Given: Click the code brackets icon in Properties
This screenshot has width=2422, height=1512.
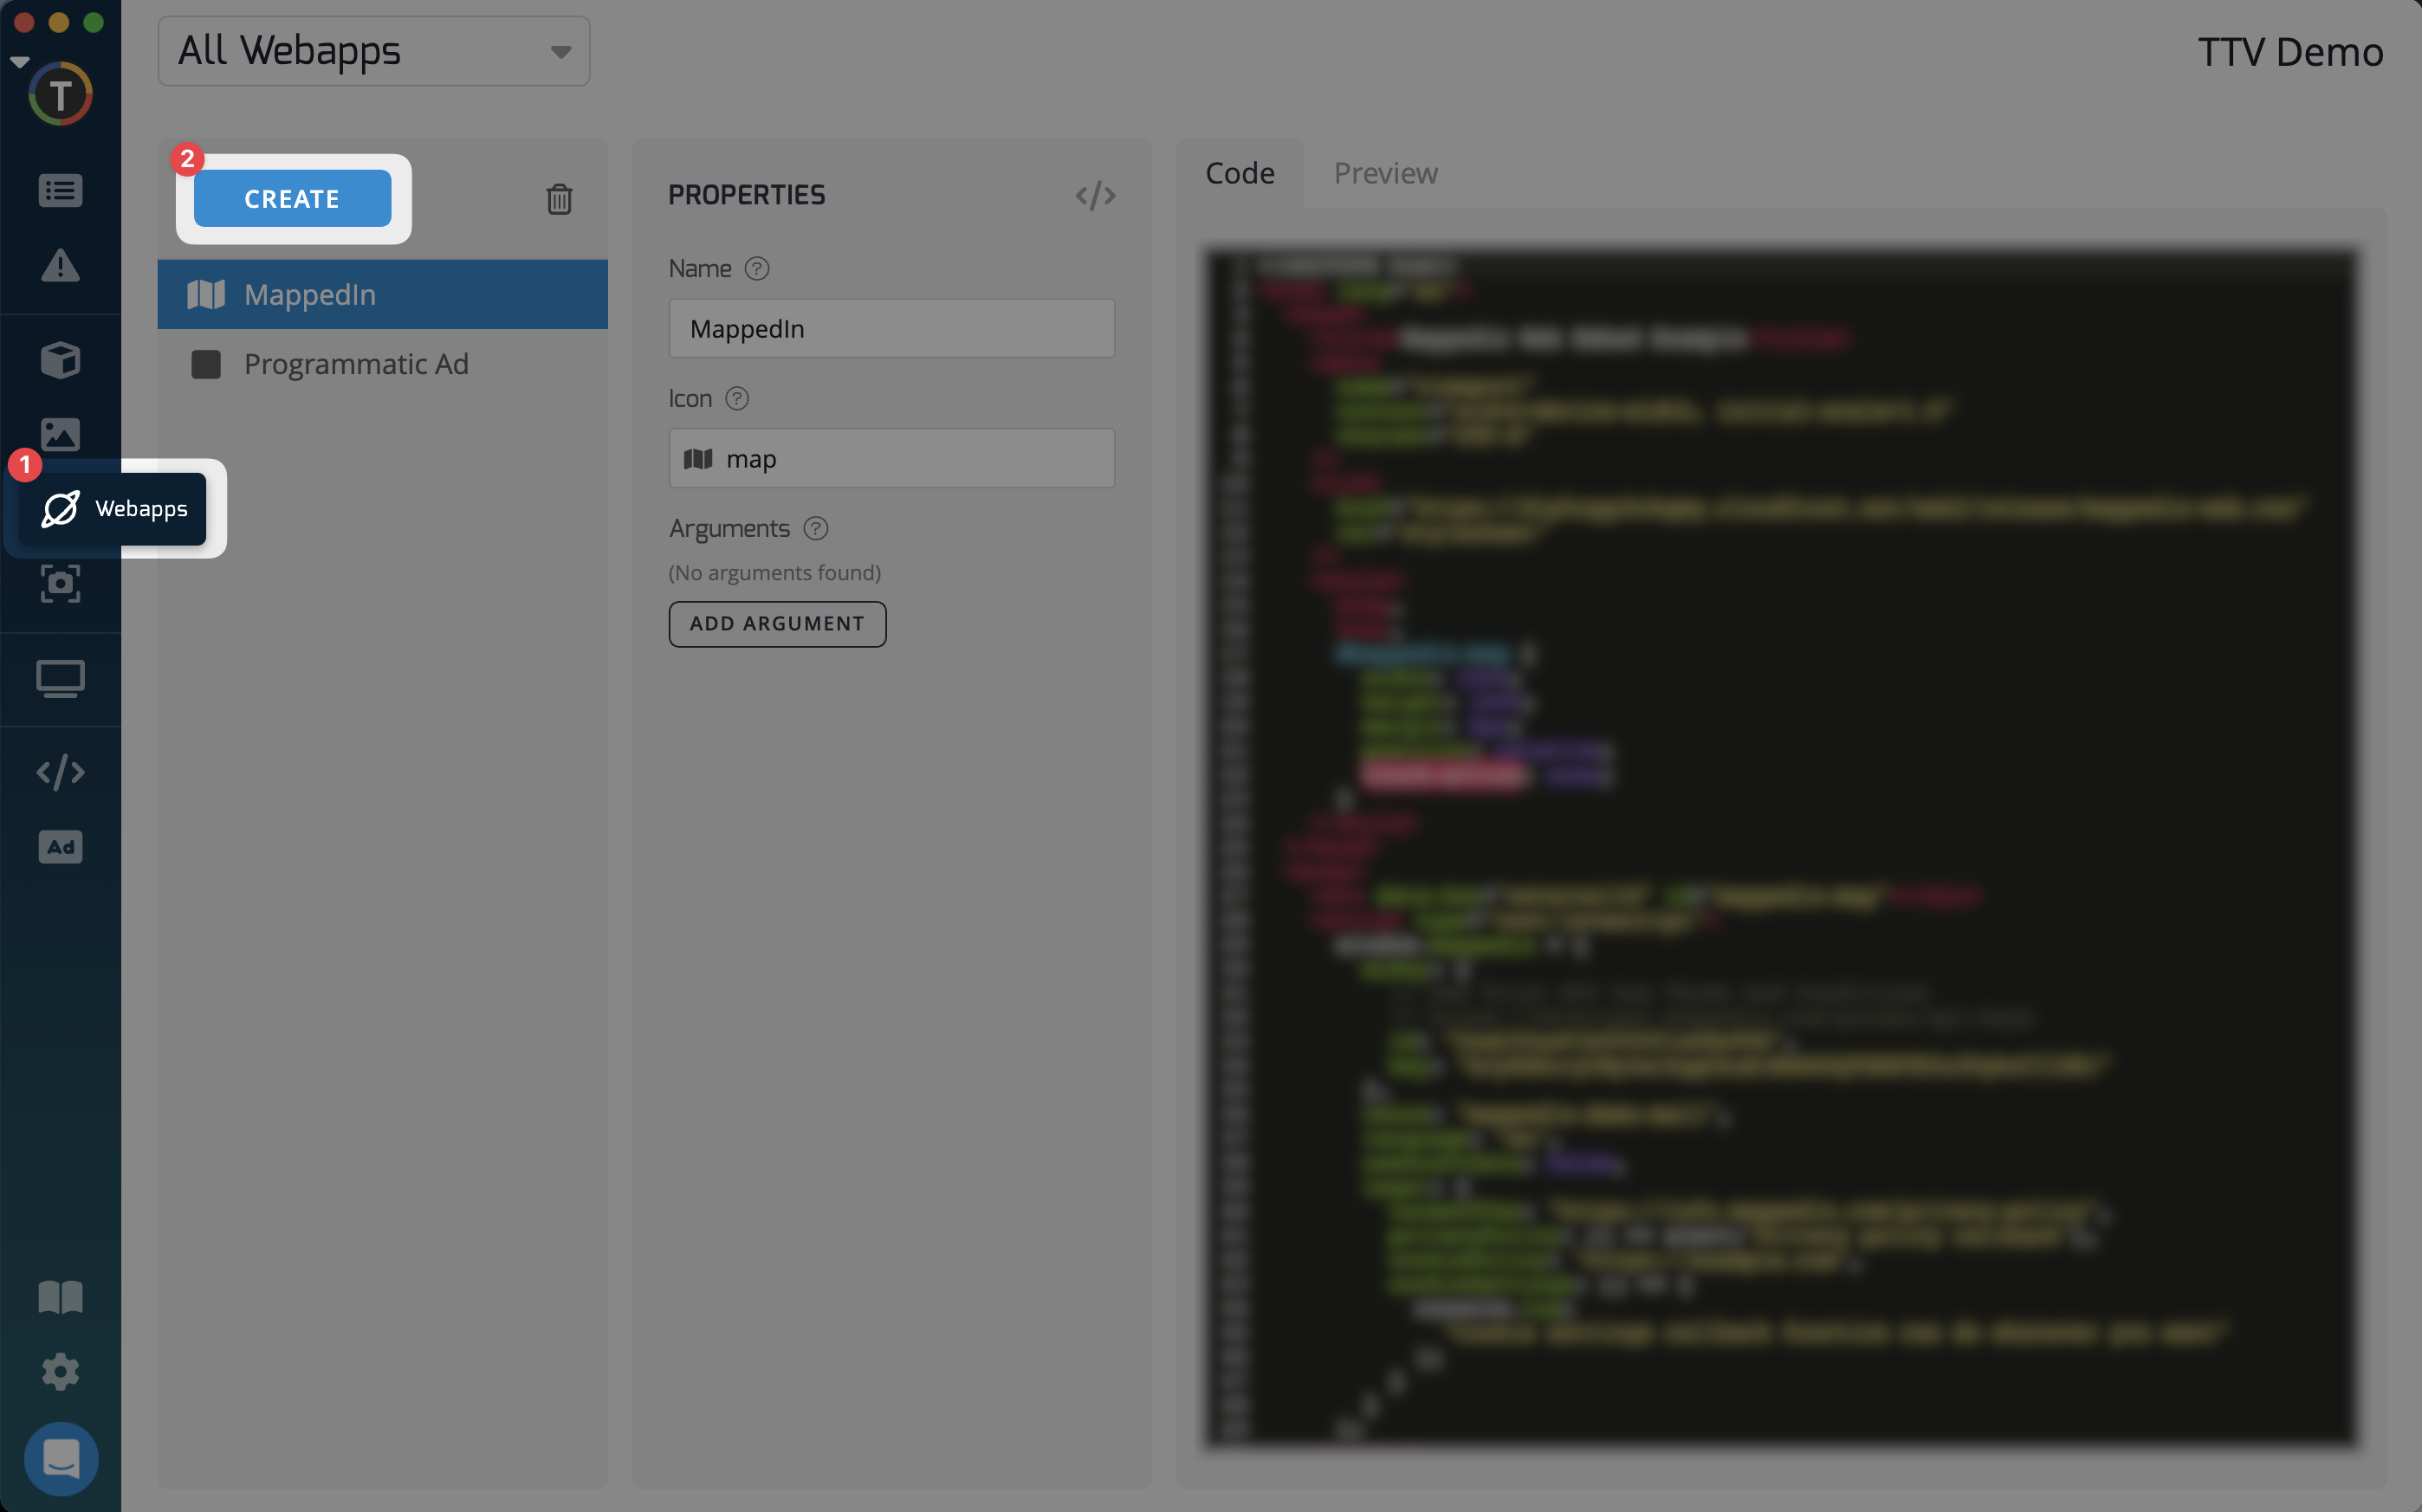Looking at the screenshot, I should coord(1095,195).
